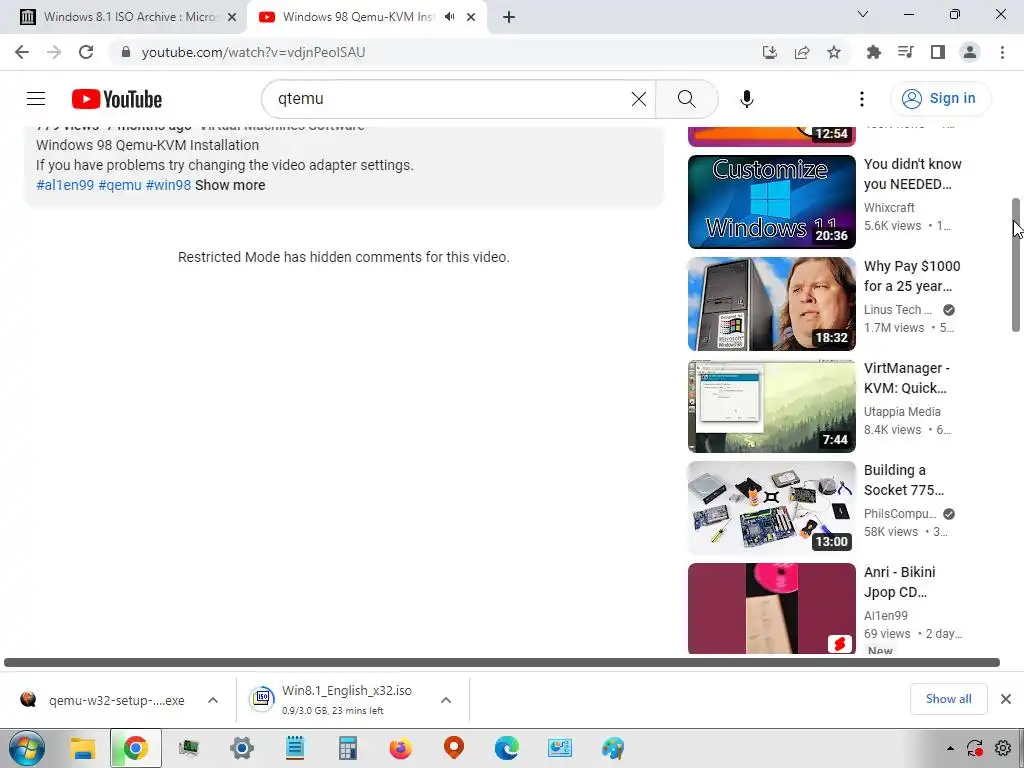Open Chrome profile avatar
Viewport: 1024px width, 768px height.
click(970, 52)
